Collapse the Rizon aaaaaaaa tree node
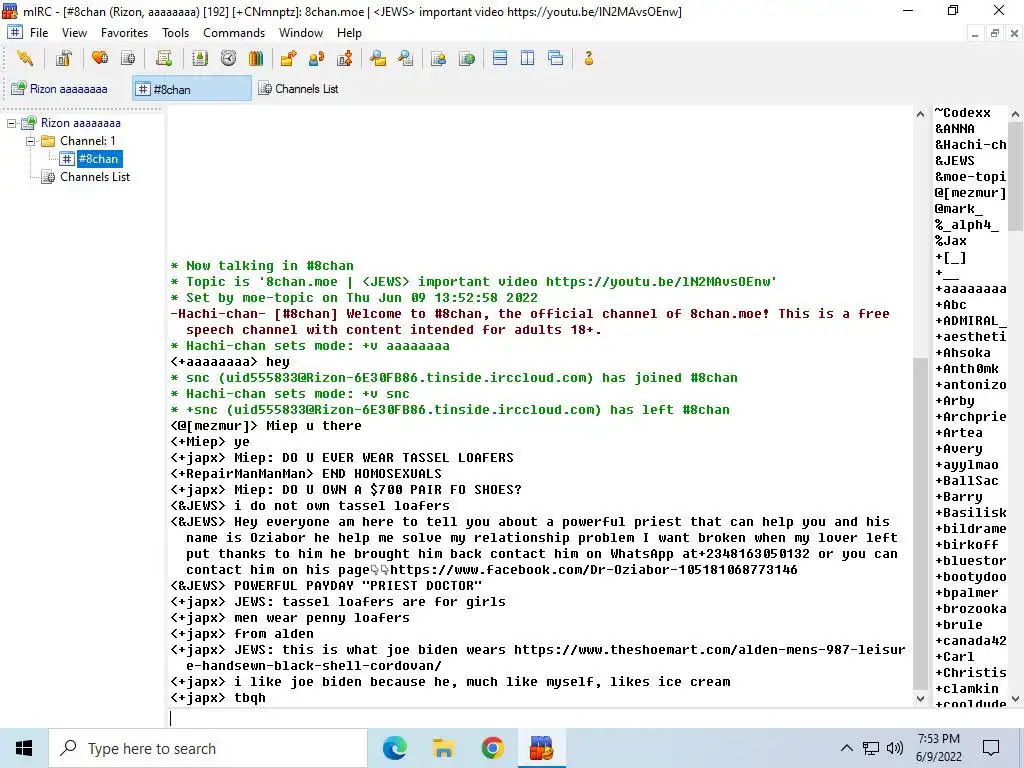The image size is (1024, 768). coord(12,123)
